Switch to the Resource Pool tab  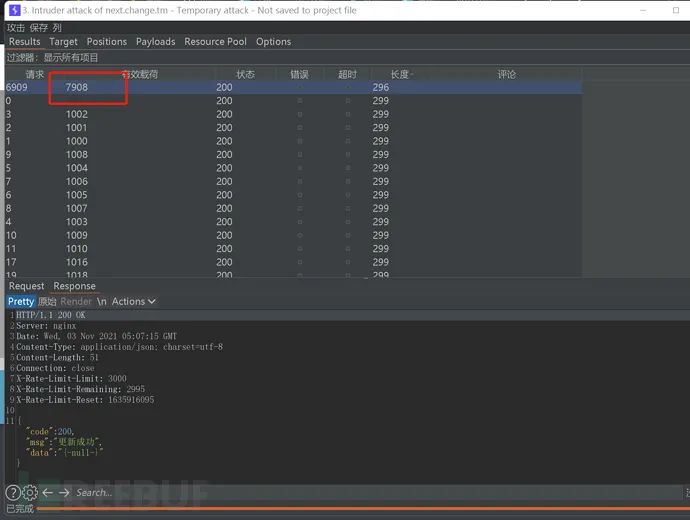tap(215, 42)
